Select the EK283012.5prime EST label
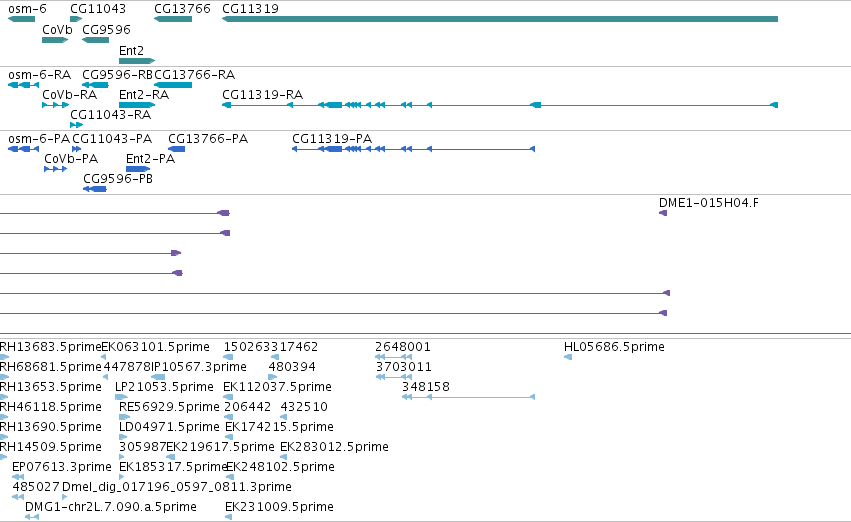The image size is (851, 522). (334, 447)
